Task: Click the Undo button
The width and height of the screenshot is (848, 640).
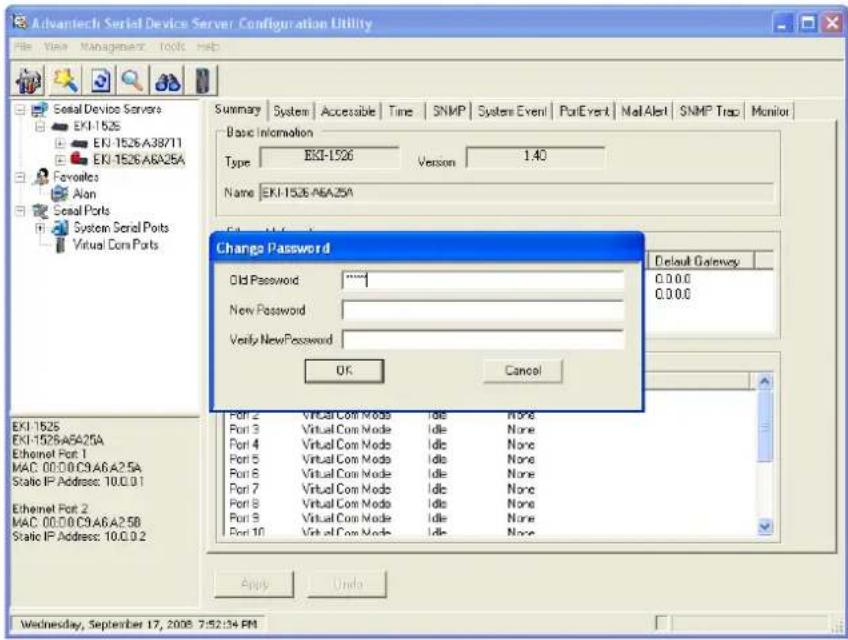Action: (x=348, y=584)
